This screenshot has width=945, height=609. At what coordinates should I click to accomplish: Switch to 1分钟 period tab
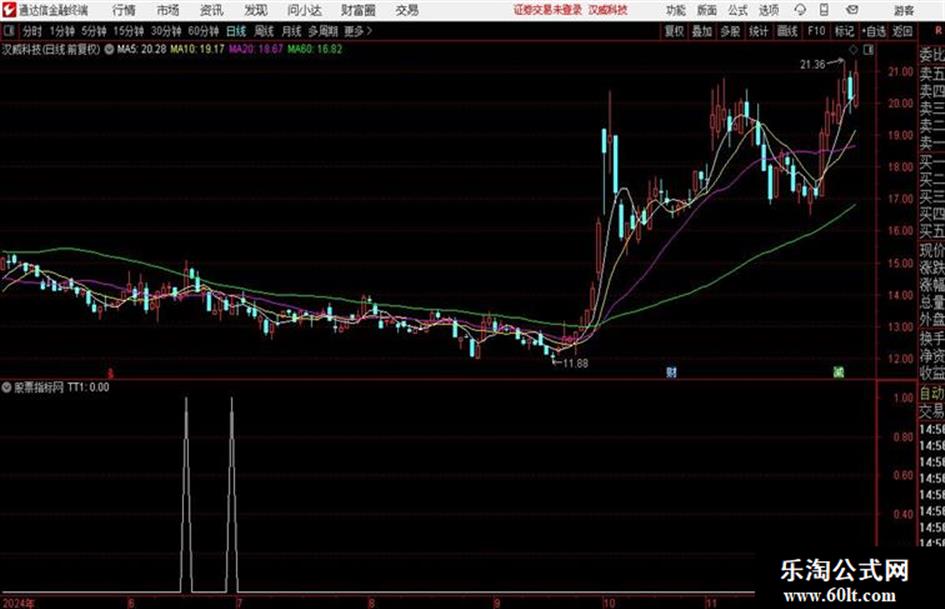tap(62, 31)
